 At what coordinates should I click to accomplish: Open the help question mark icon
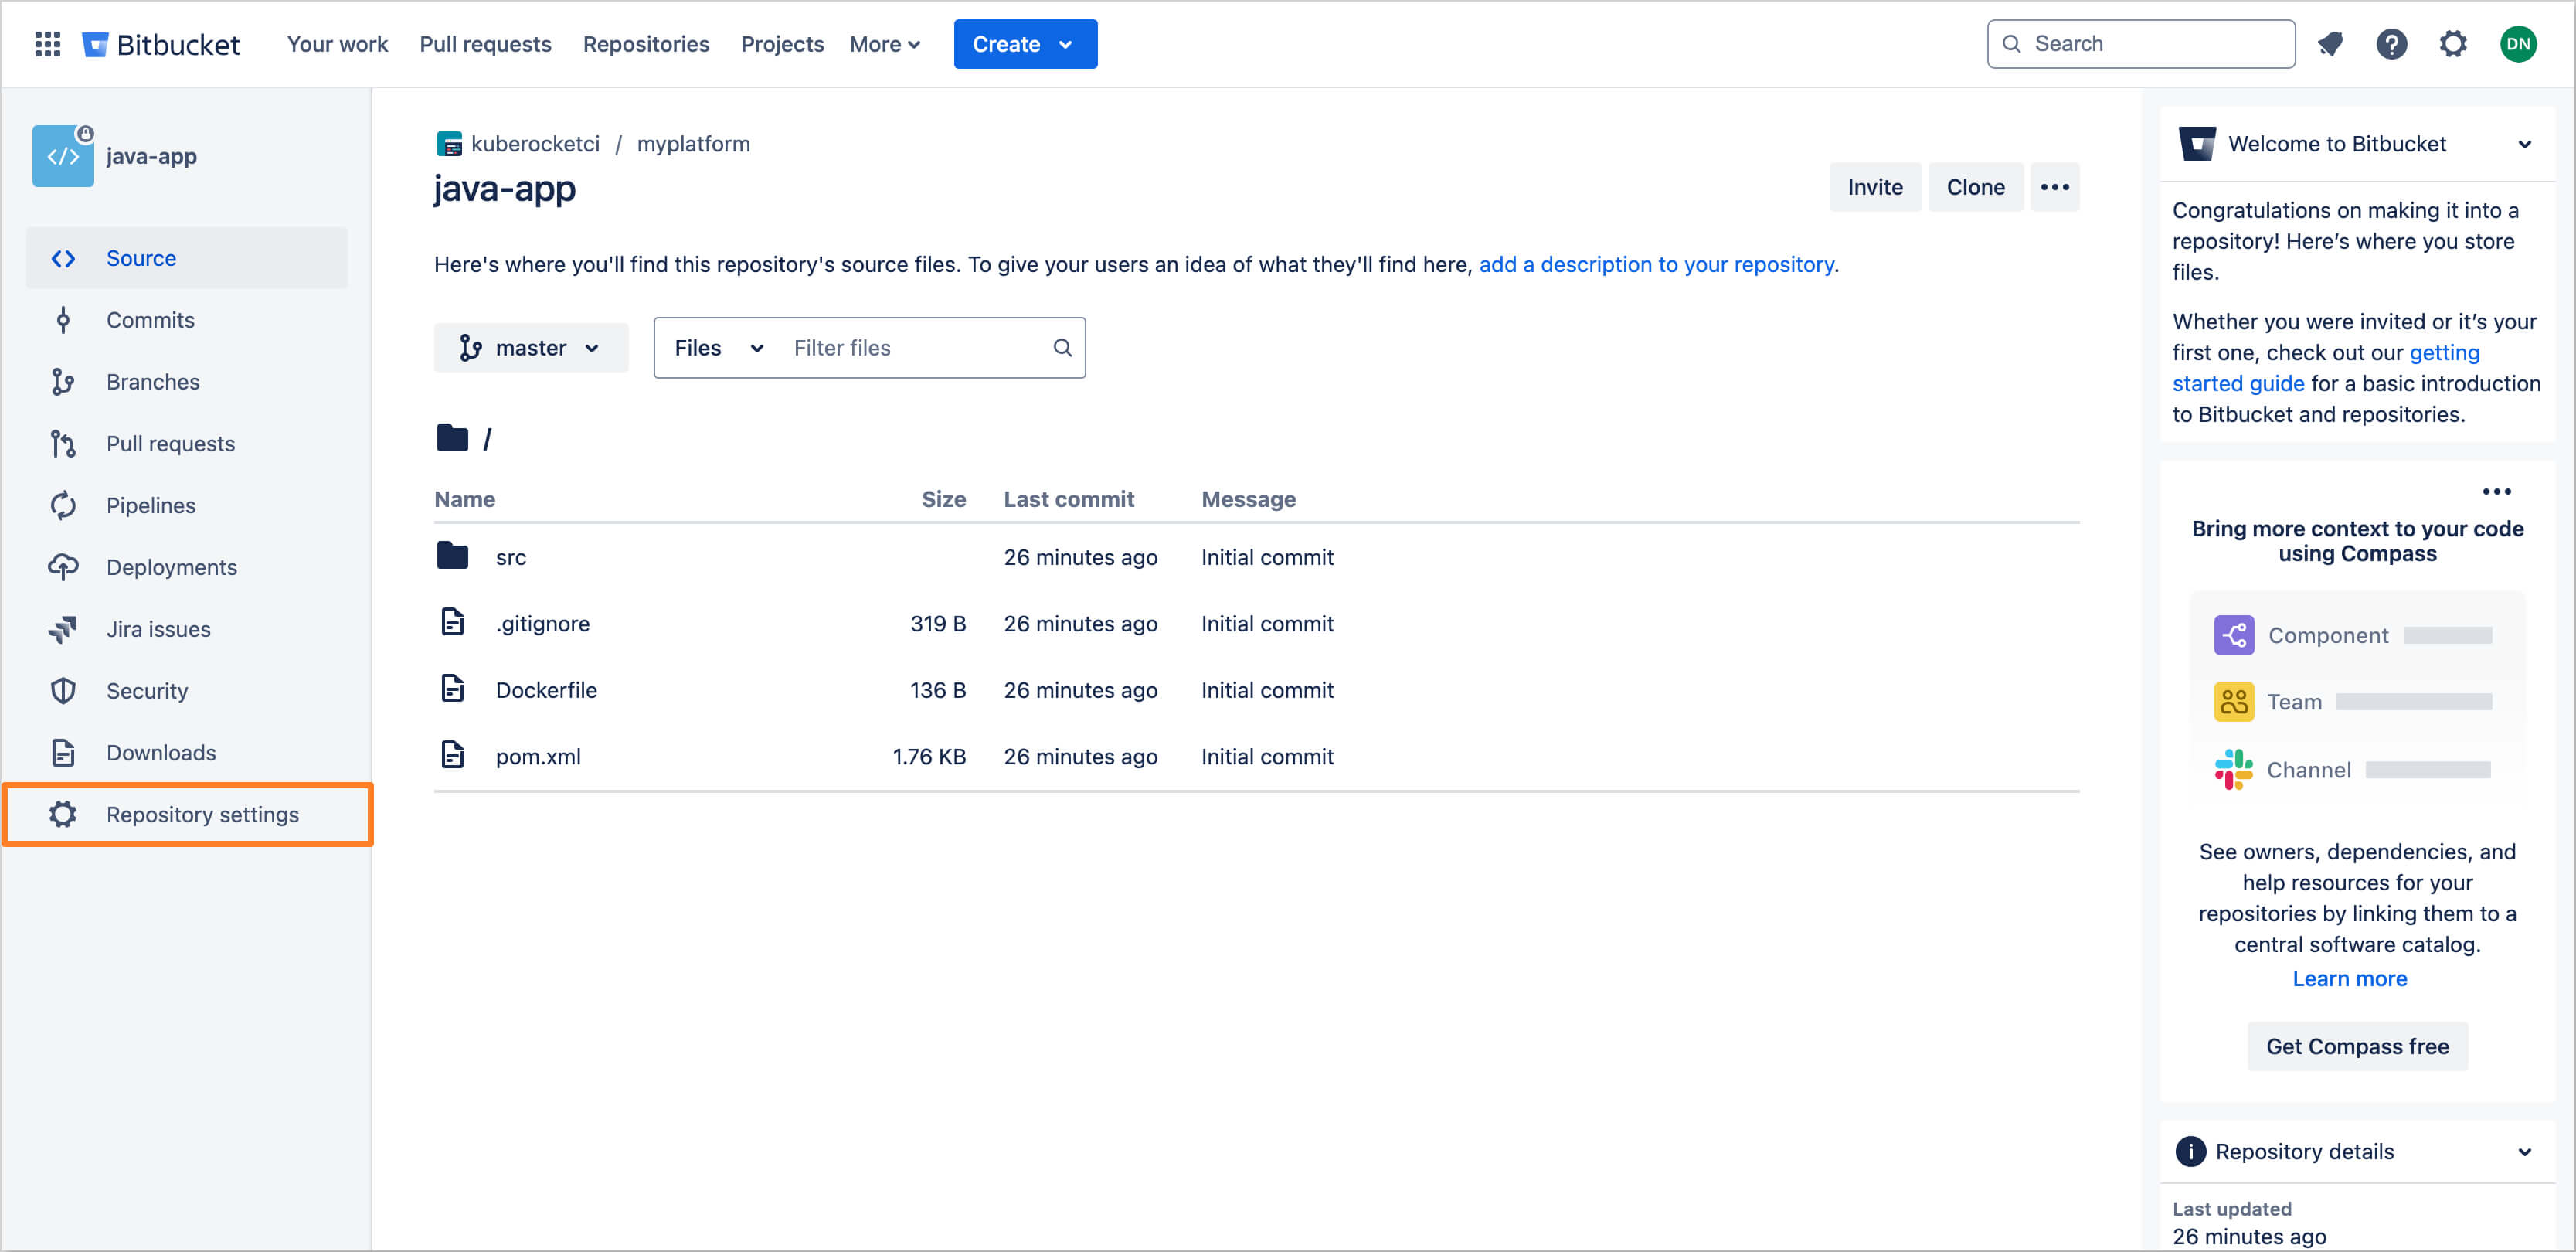2392,44
